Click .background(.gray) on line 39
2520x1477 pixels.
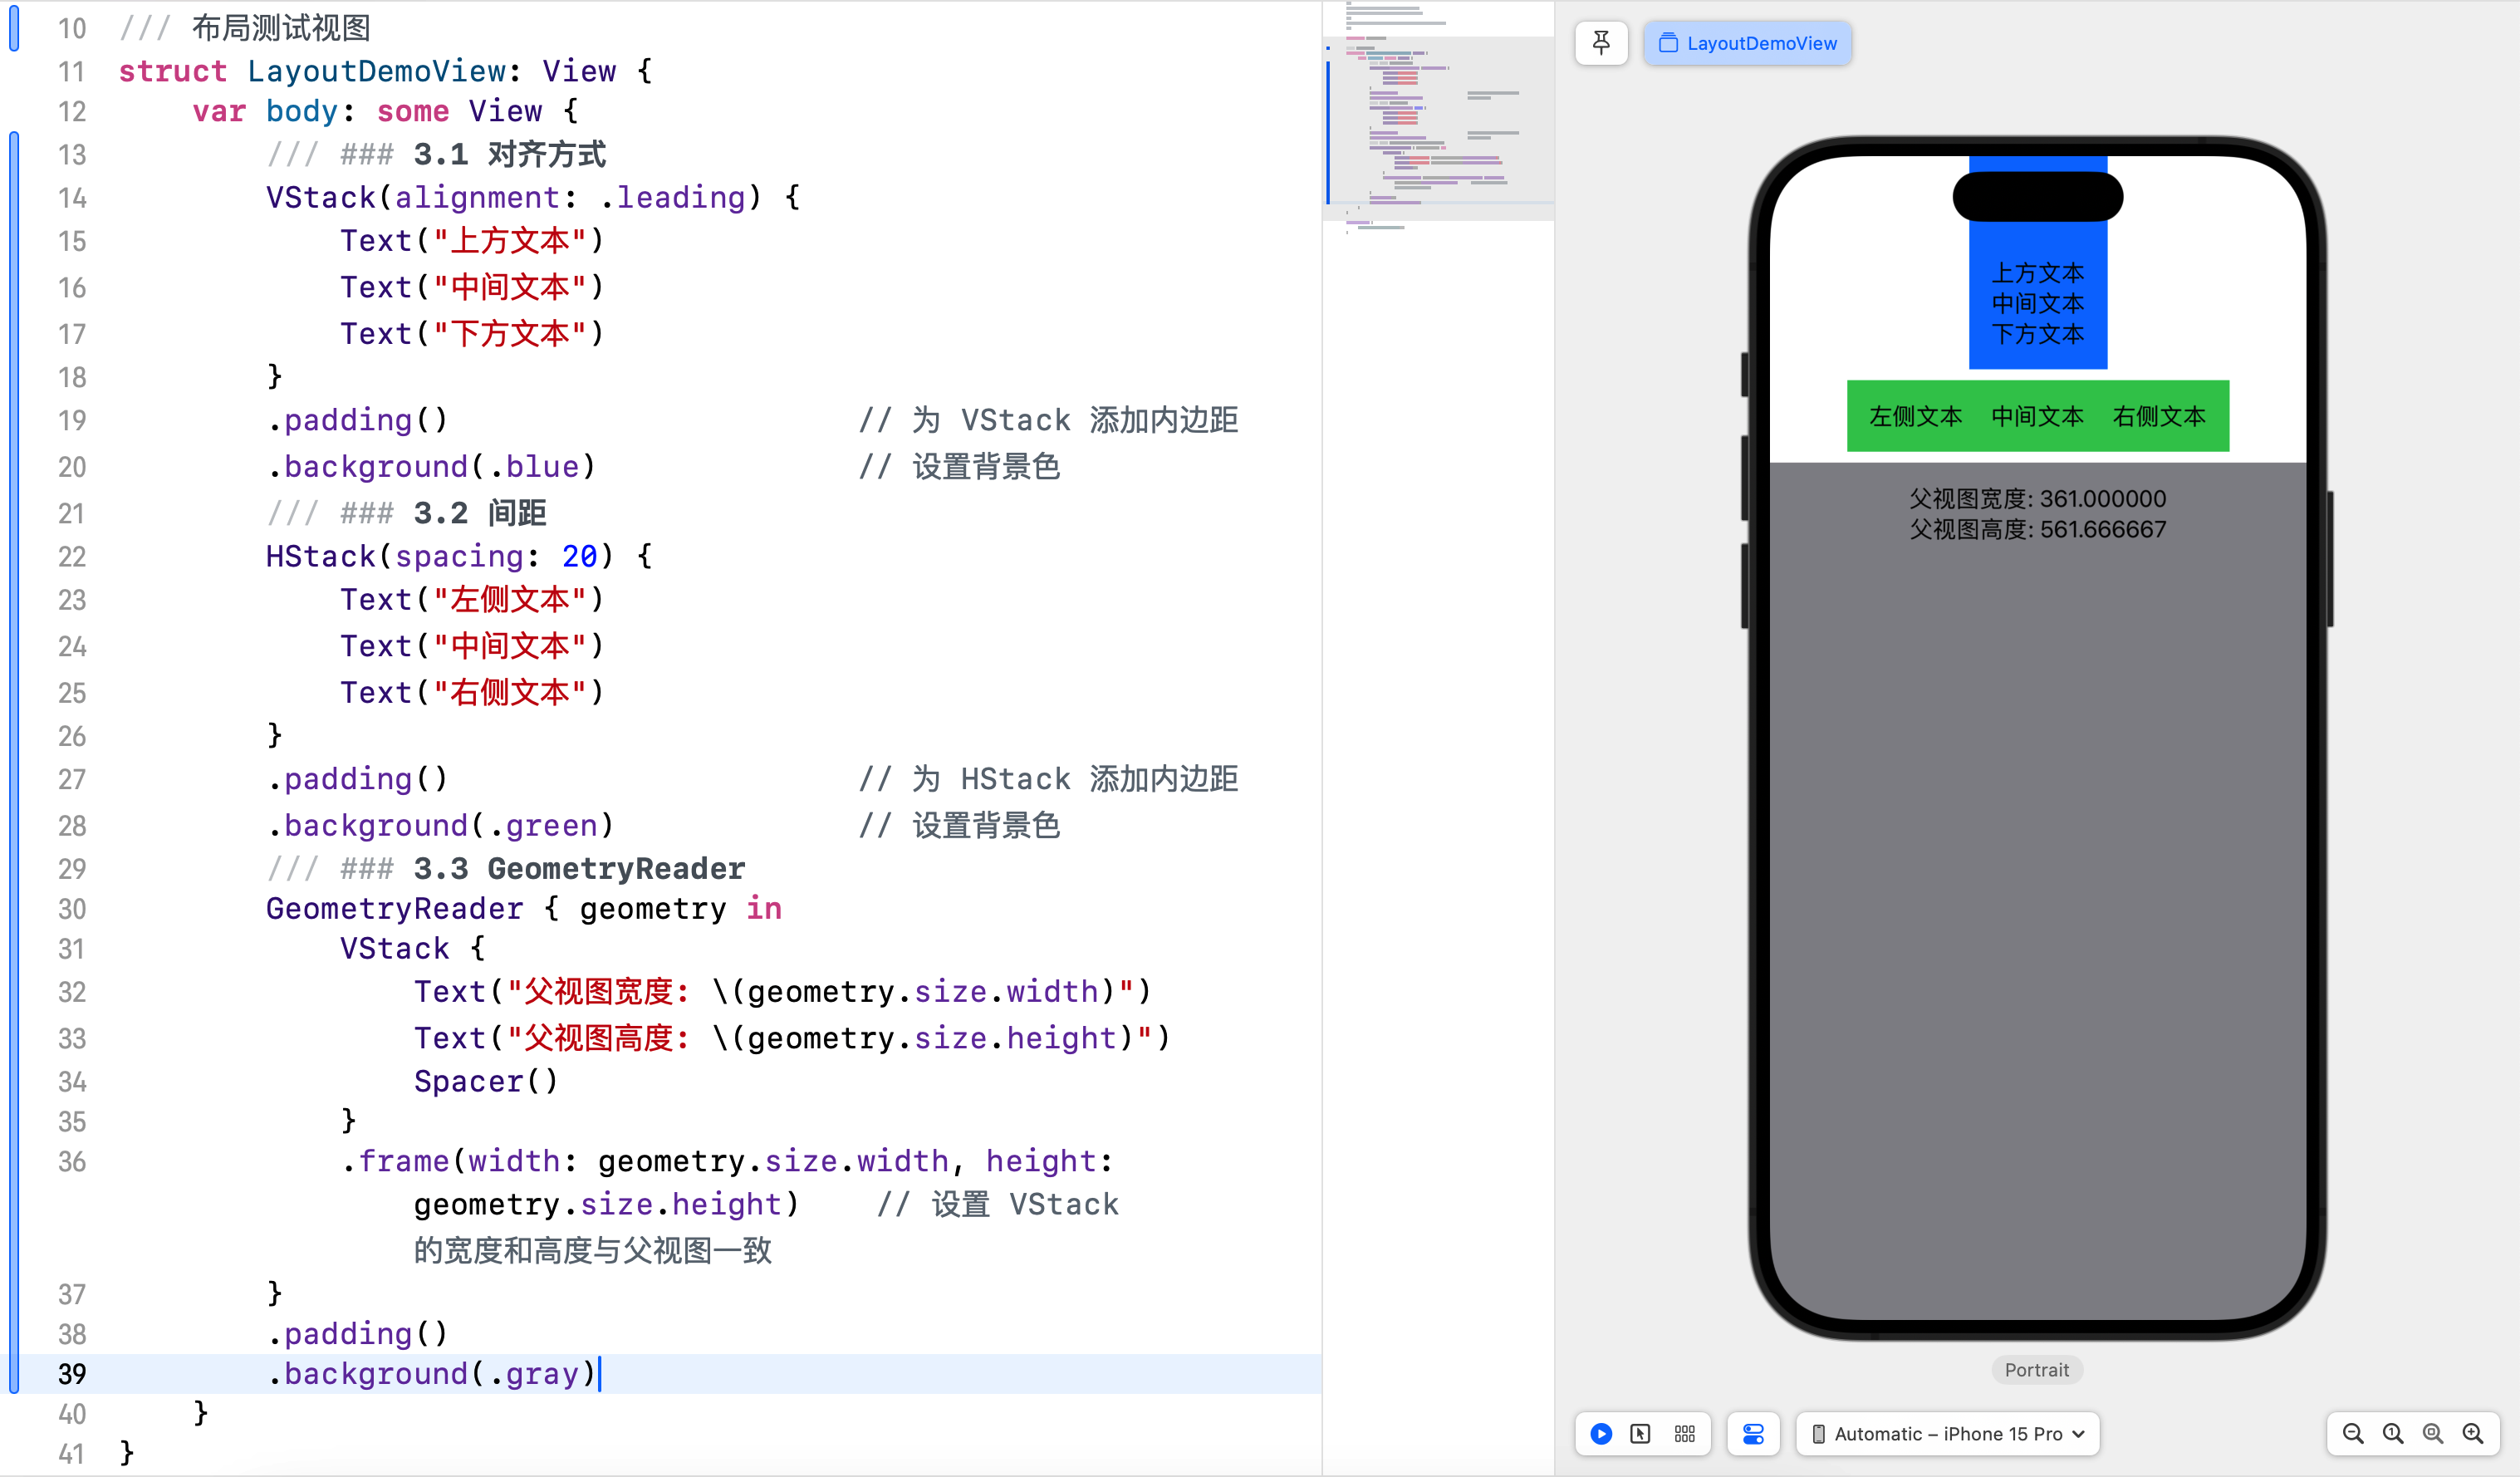(431, 1374)
